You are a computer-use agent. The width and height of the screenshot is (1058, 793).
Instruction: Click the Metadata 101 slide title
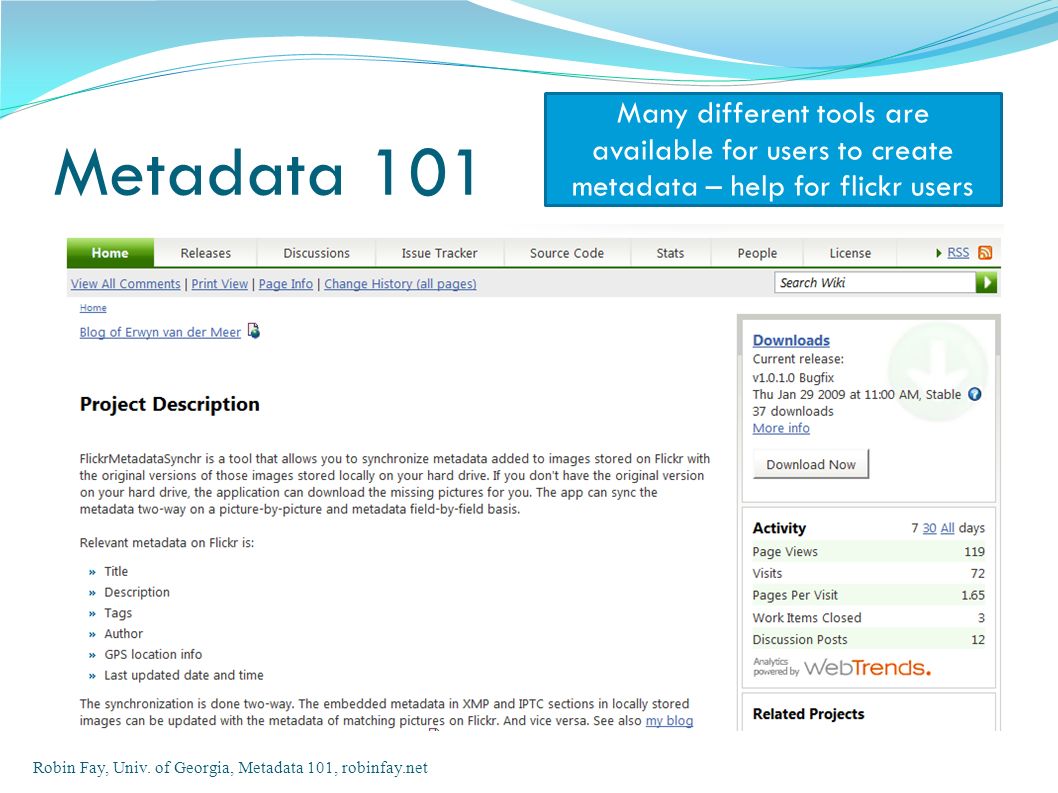click(x=267, y=172)
